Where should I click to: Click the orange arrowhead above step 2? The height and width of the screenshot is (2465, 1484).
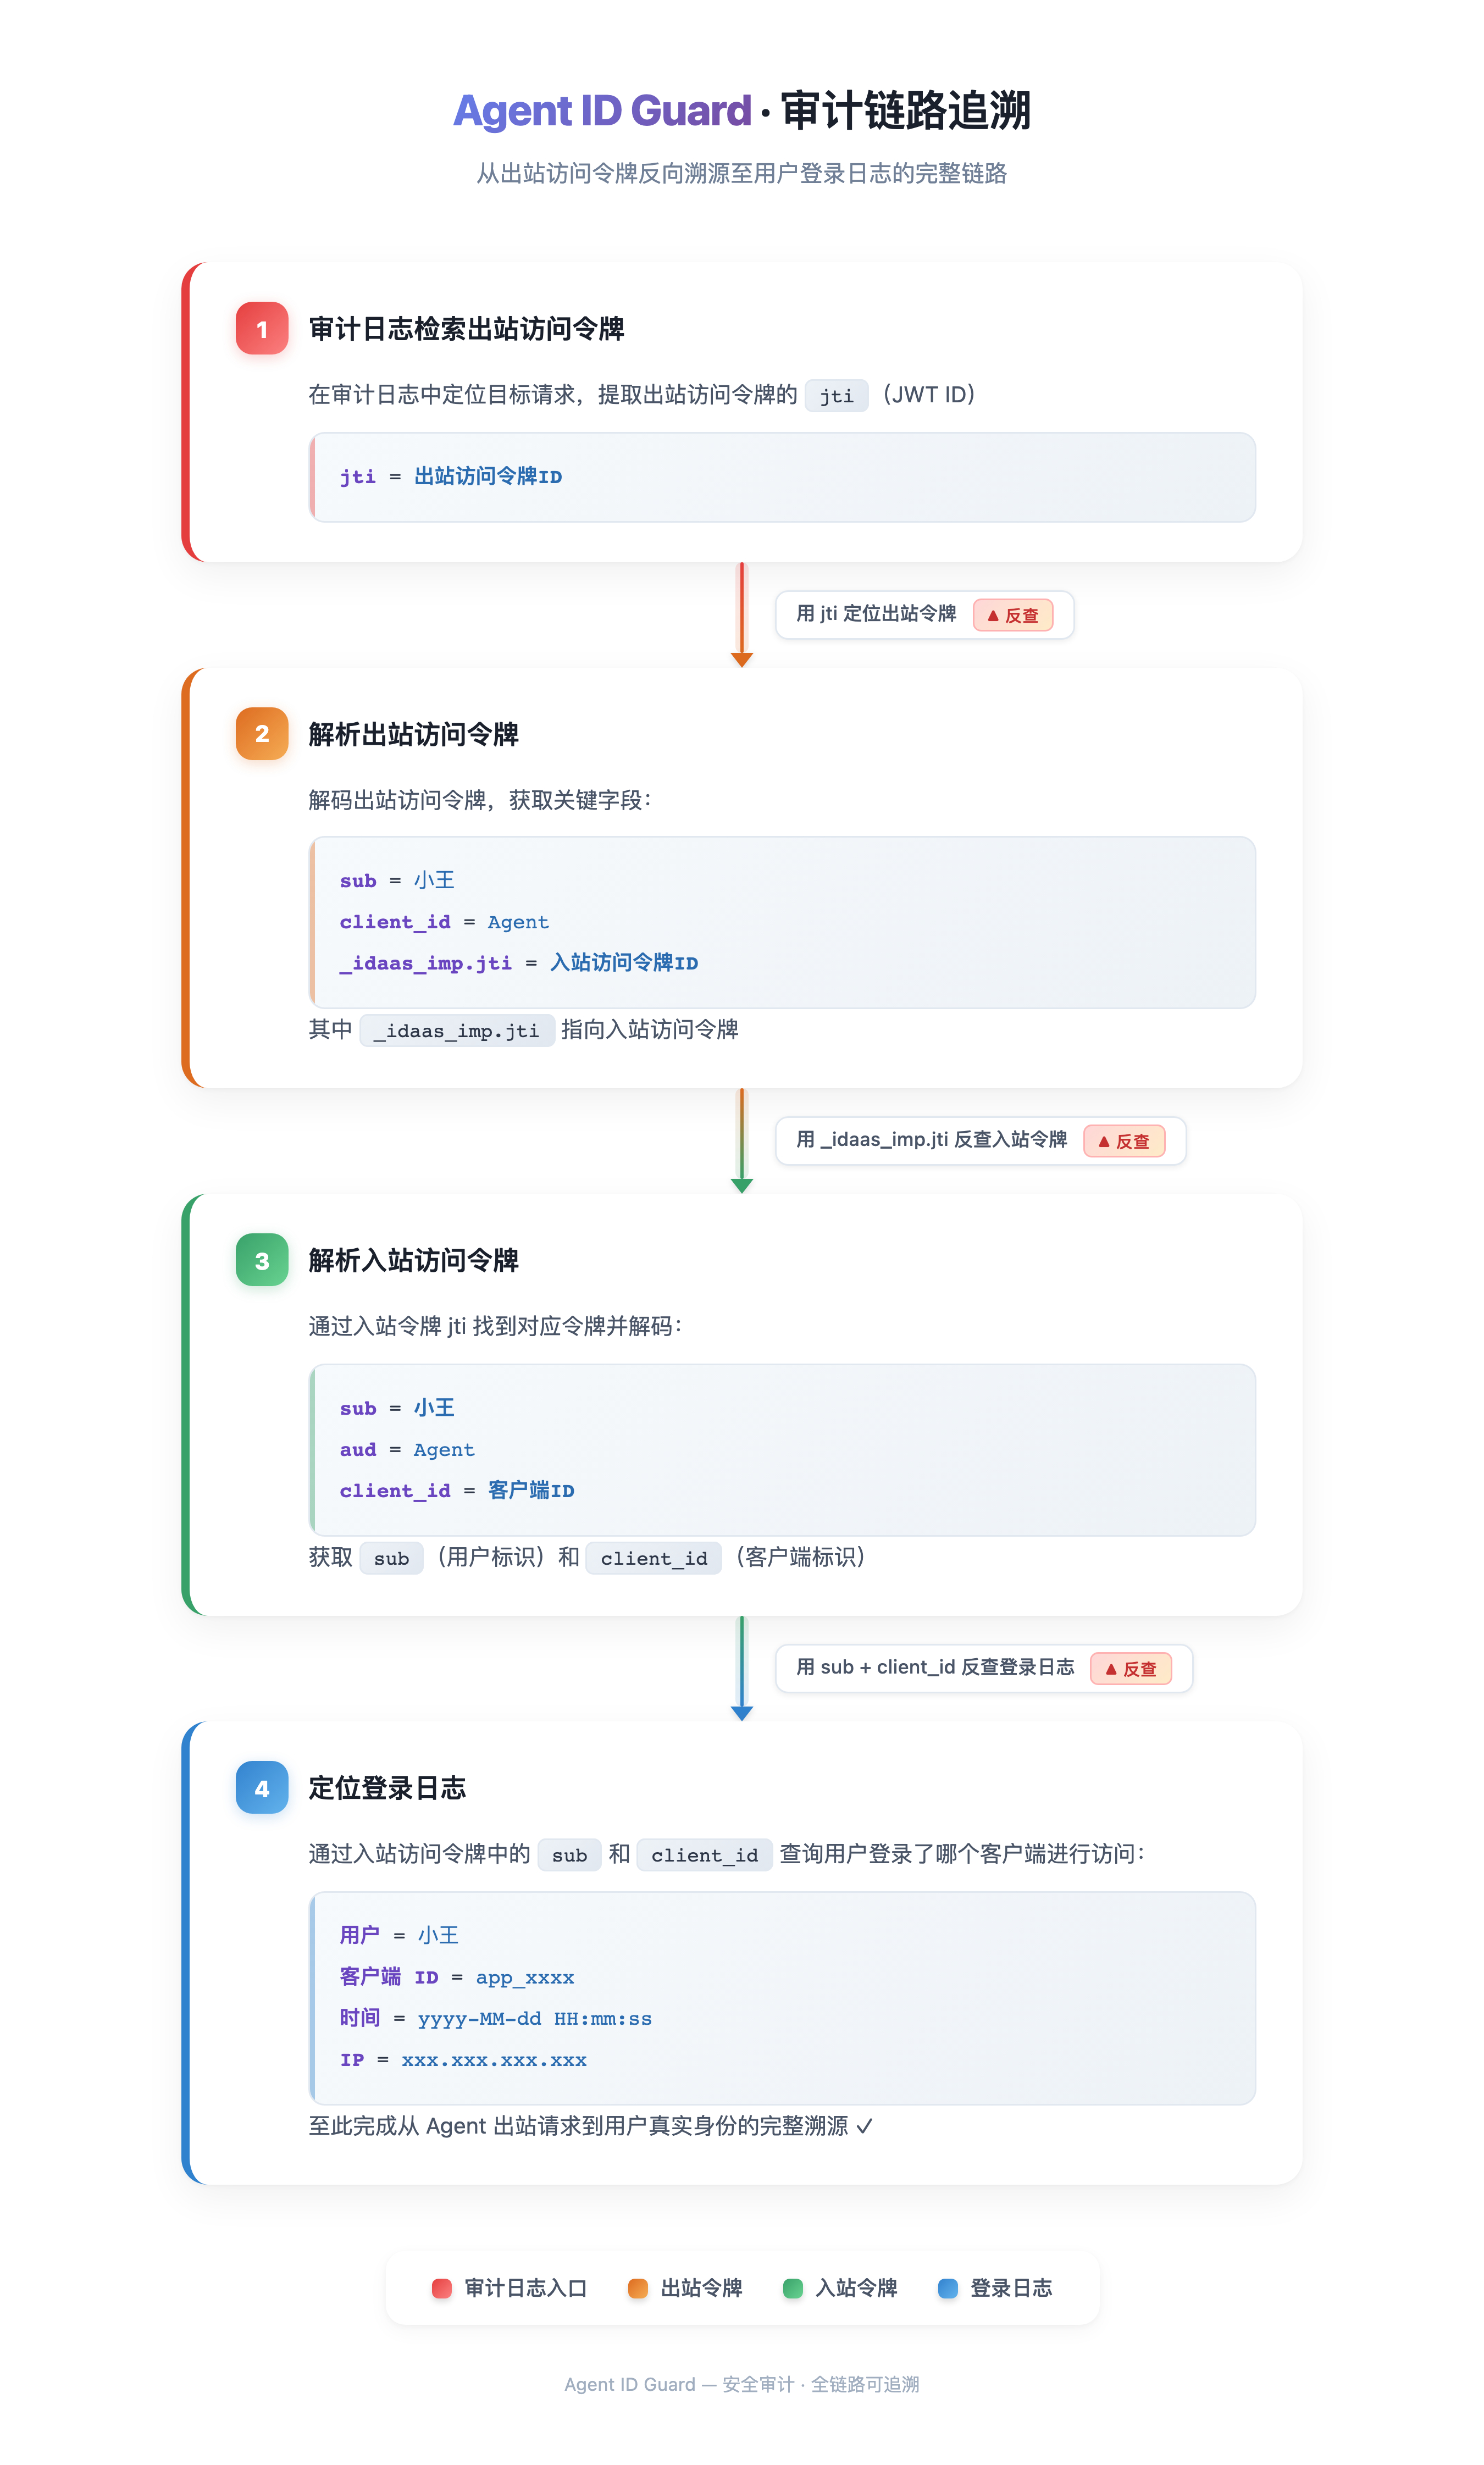point(742,660)
